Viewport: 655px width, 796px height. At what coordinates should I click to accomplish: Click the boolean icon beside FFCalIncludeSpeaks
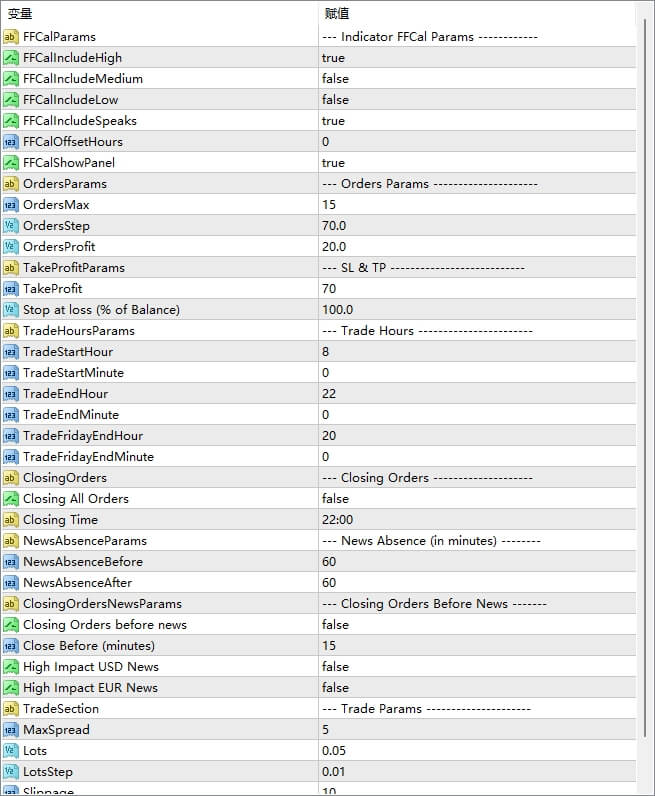tap(10, 121)
